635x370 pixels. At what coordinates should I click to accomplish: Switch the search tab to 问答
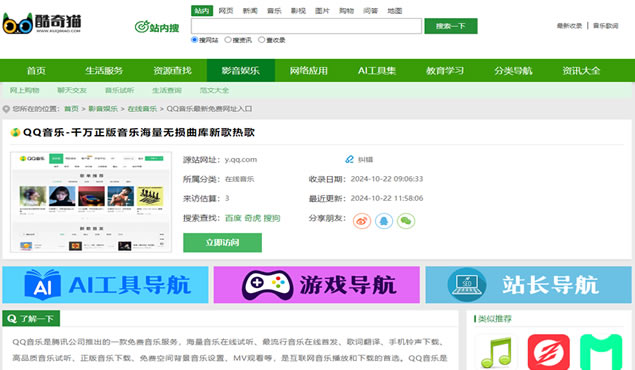pyautogui.click(x=371, y=11)
